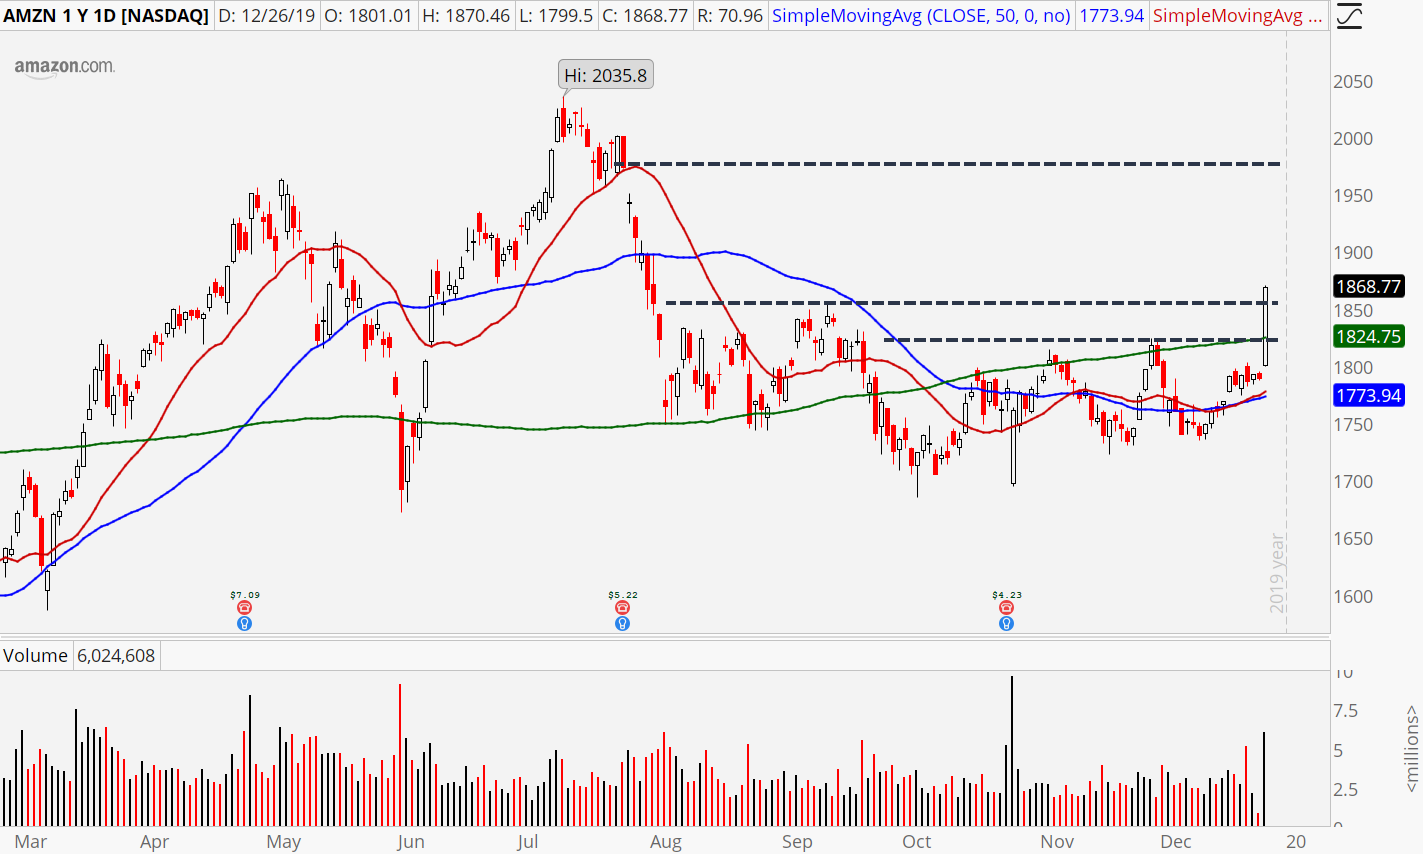Viewport: 1423px width, 854px height.
Task: Click the Sep label on the time axis
Action: click(x=797, y=842)
